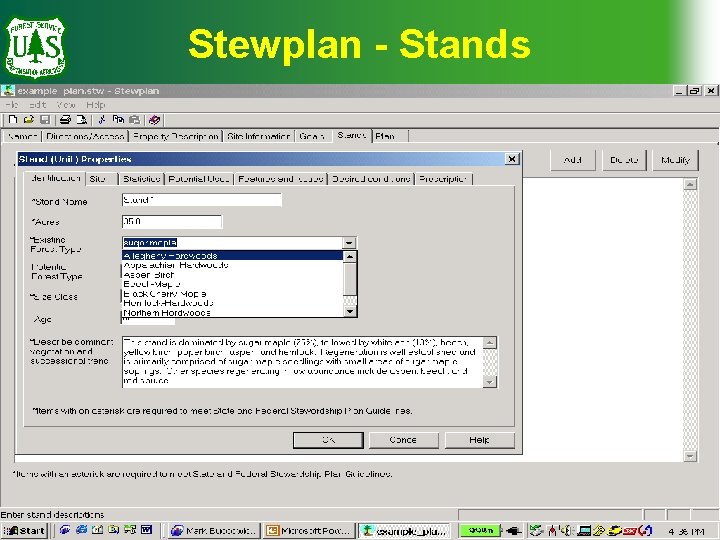Click the Copy toolbar icon
The height and width of the screenshot is (540, 720).
[118, 120]
